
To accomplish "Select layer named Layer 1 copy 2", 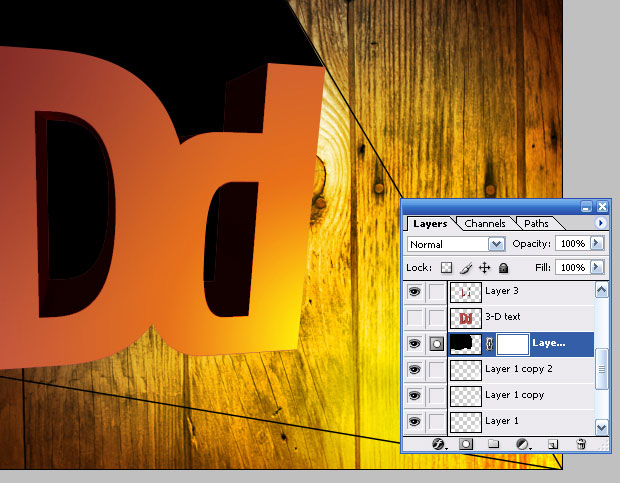I will (518, 369).
